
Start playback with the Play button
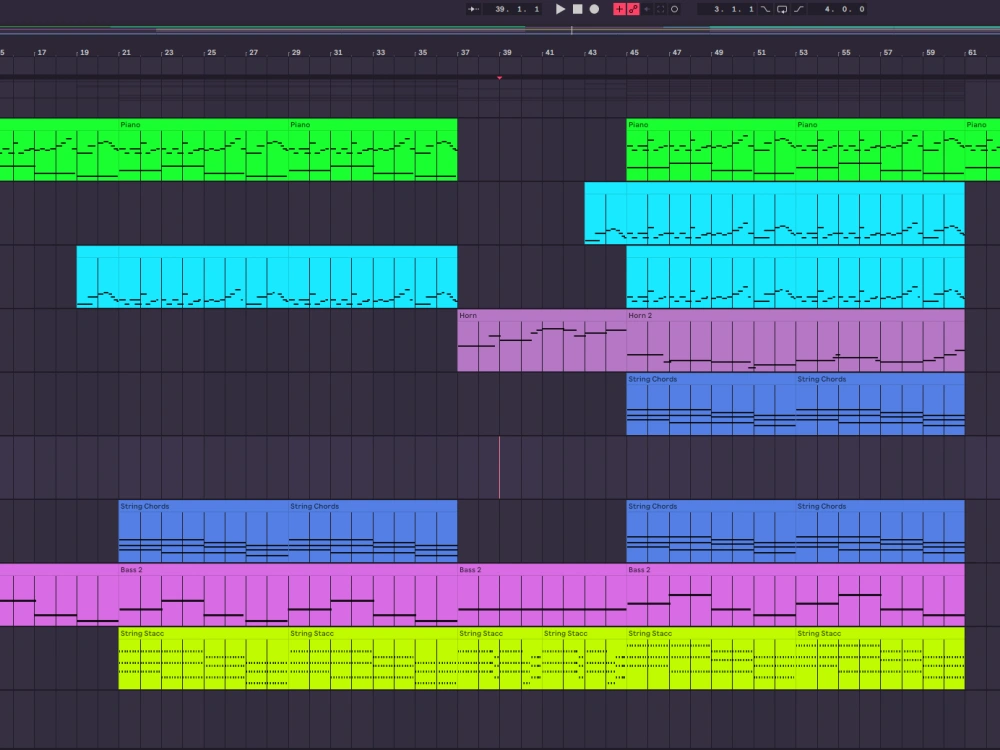coord(560,9)
